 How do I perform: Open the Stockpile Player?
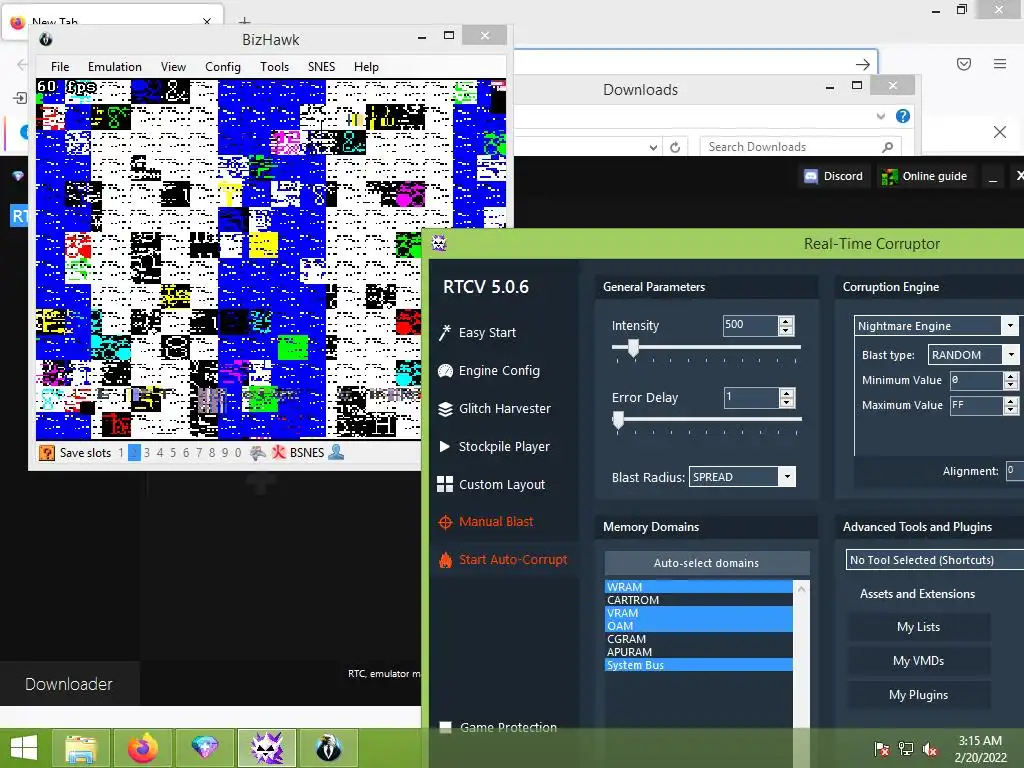(494, 446)
